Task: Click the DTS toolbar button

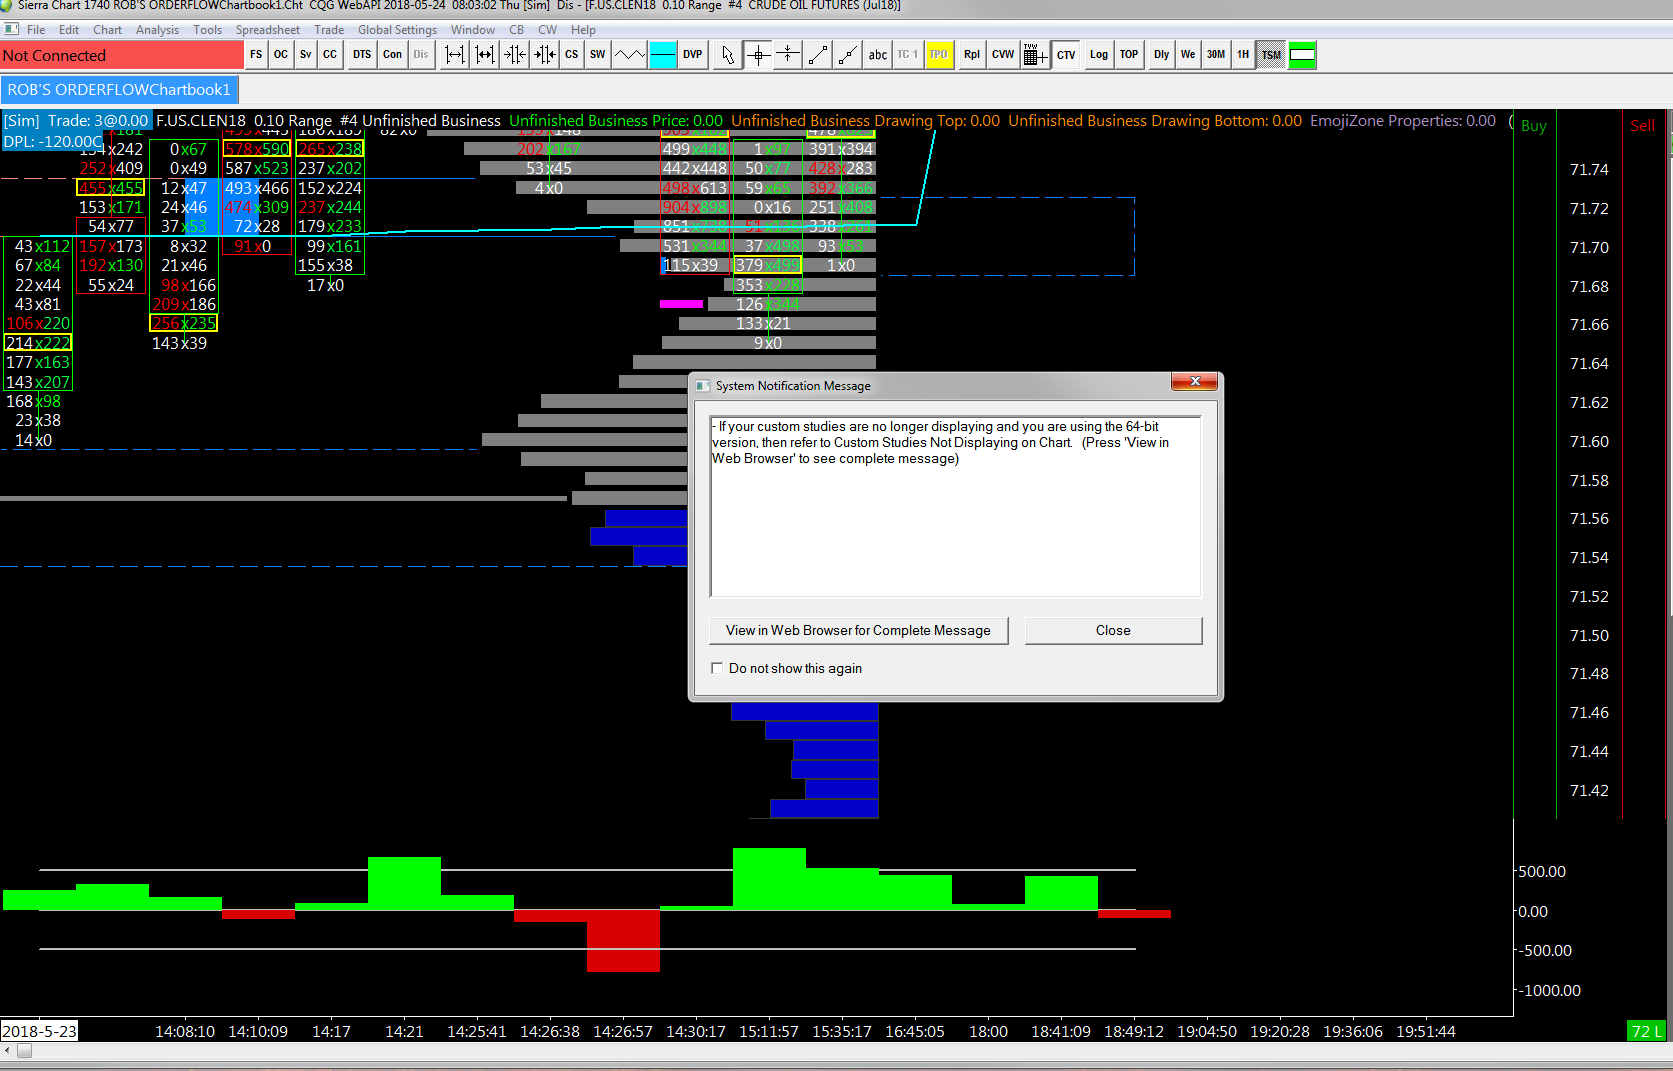Action: [x=362, y=55]
